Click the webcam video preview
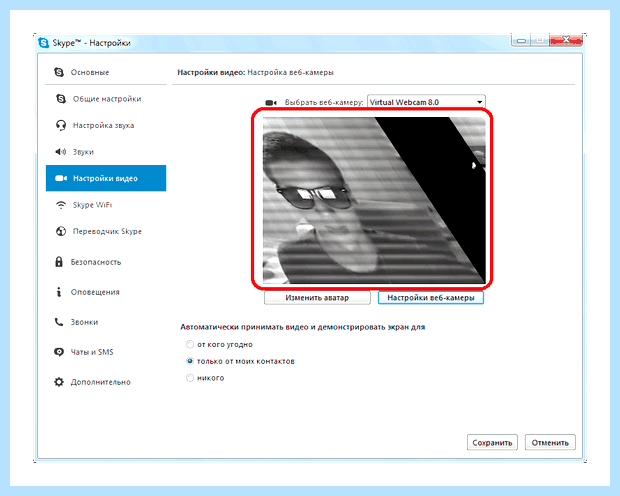 tap(374, 200)
